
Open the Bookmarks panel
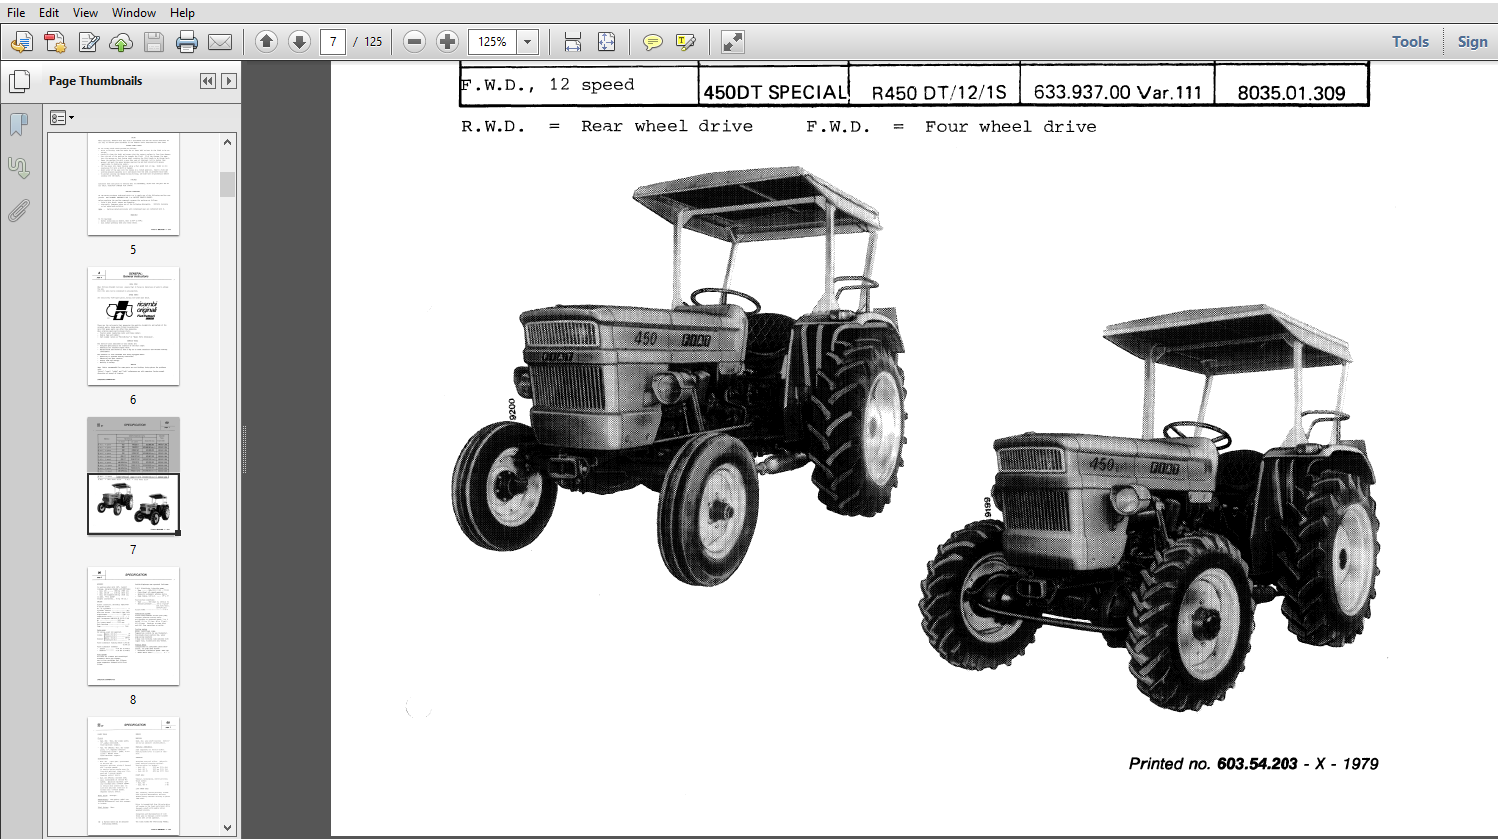18,124
